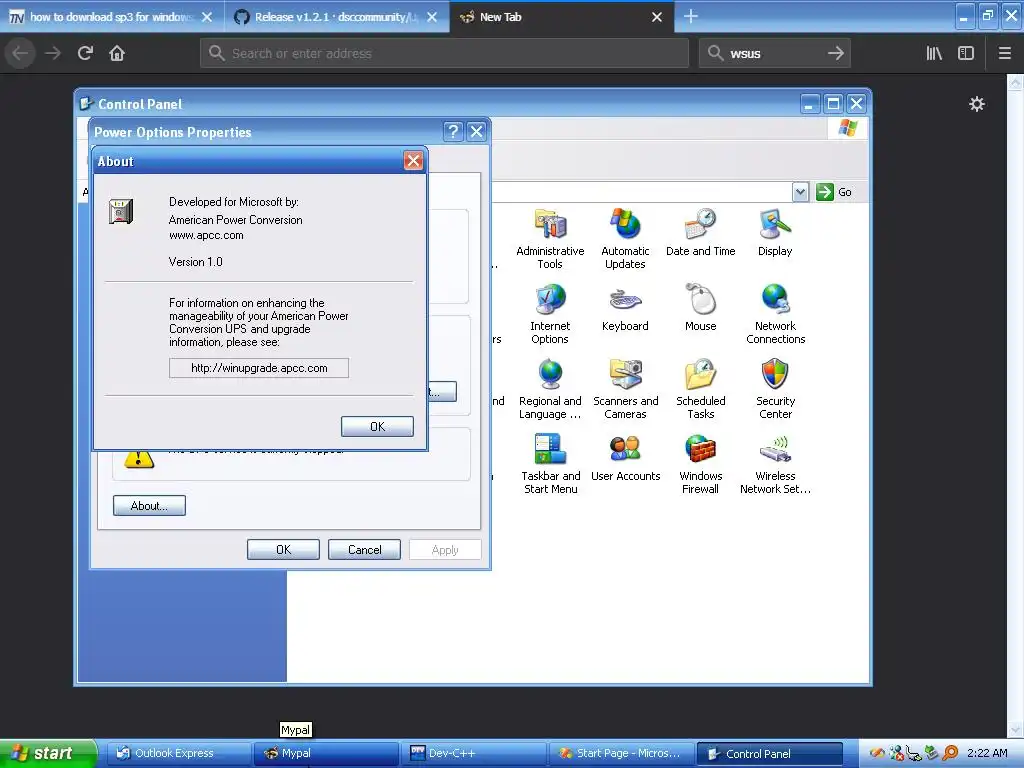This screenshot has height=768, width=1024.
Task: Click the UPS icon in About dialog
Action: [121, 212]
